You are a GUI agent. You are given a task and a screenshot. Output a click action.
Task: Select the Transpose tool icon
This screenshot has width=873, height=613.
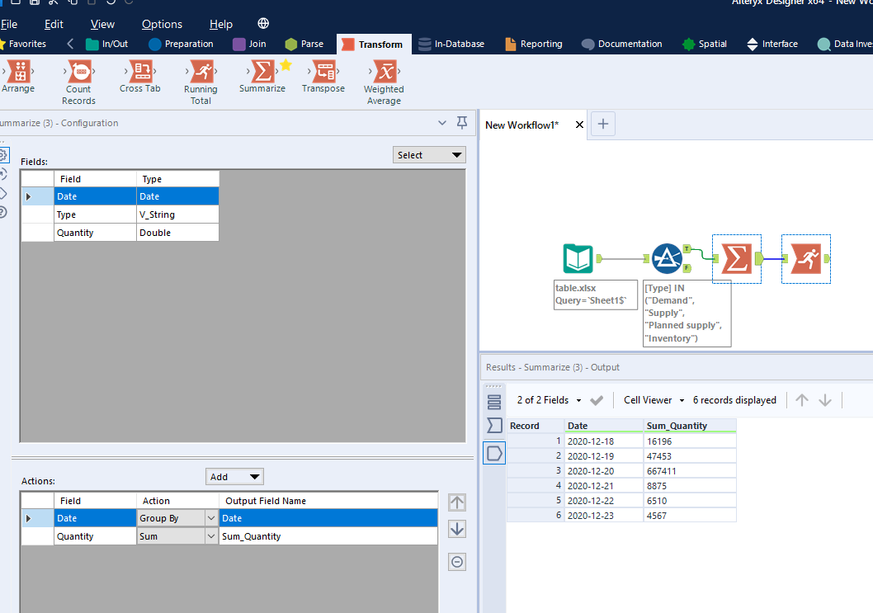323,72
